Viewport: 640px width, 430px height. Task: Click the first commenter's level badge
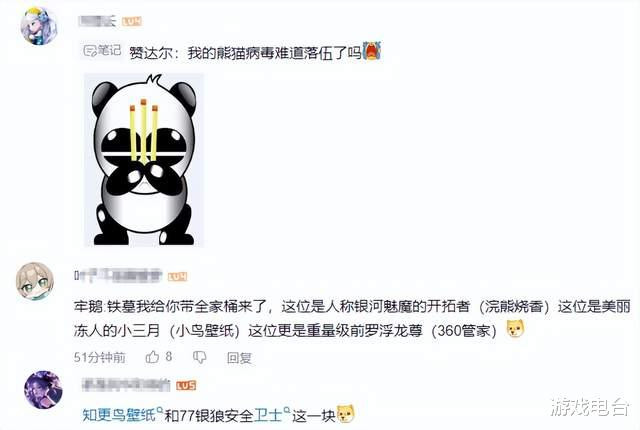click(x=132, y=21)
